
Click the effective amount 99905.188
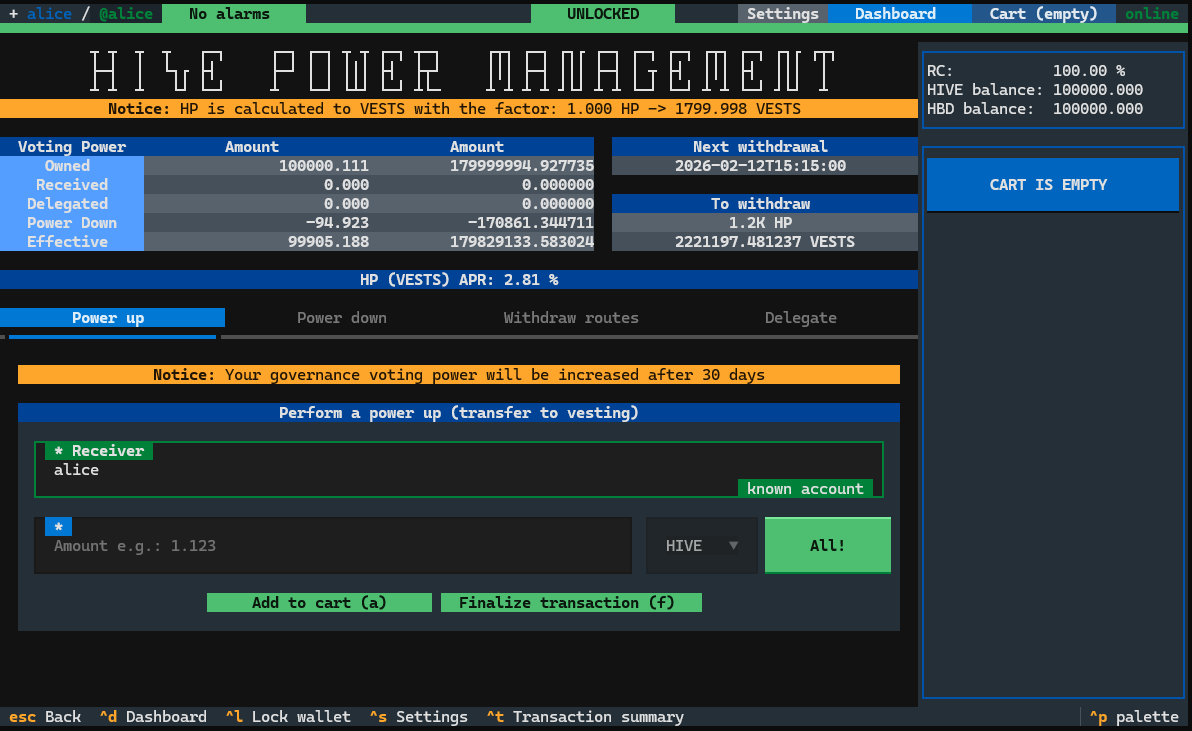click(328, 242)
